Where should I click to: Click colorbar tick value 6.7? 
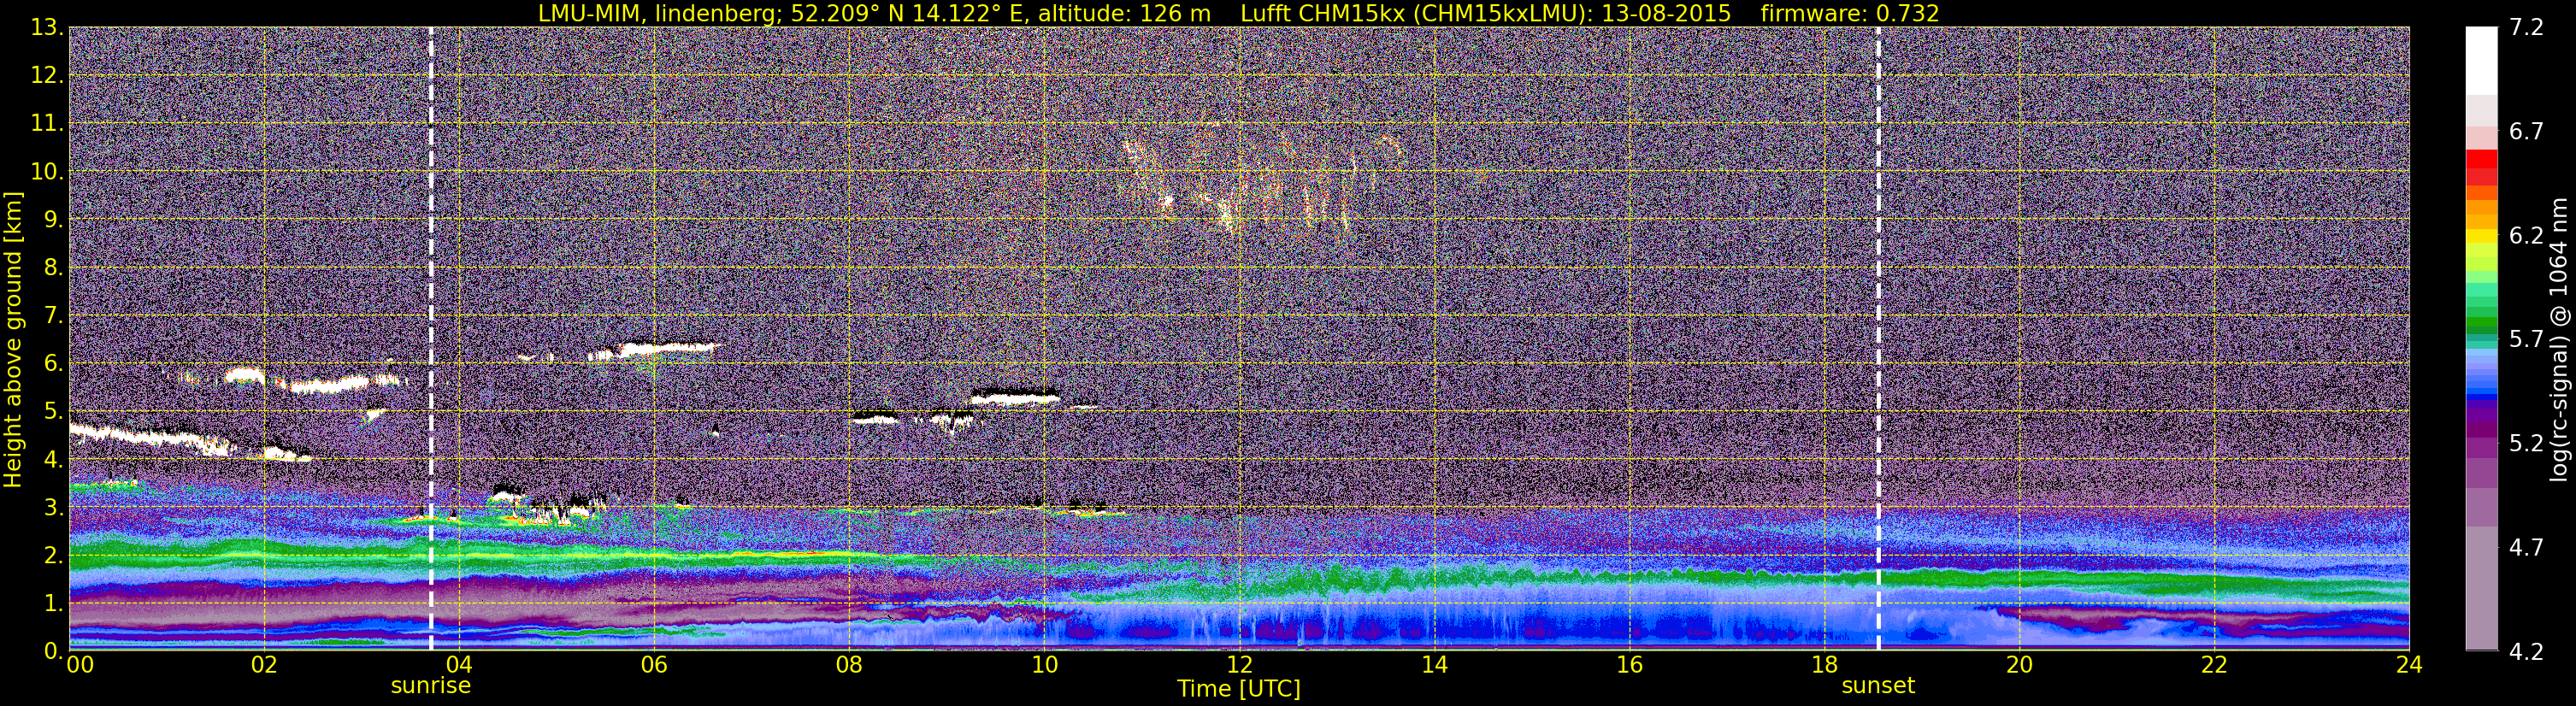click(2526, 132)
